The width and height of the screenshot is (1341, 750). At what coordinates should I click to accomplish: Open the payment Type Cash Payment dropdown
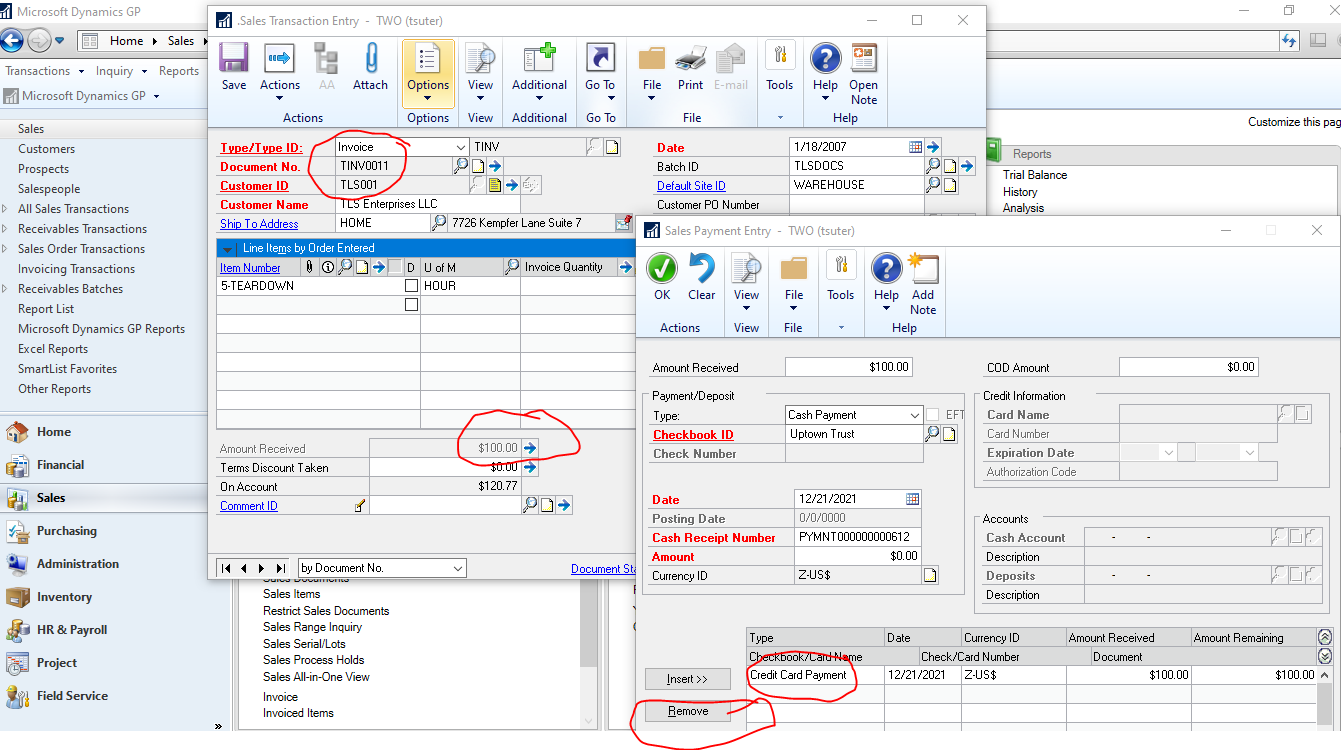[915, 415]
